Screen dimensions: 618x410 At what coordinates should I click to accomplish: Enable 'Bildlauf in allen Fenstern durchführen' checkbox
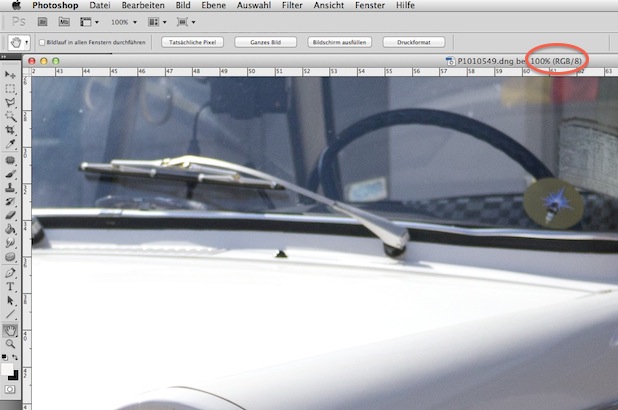pos(41,43)
